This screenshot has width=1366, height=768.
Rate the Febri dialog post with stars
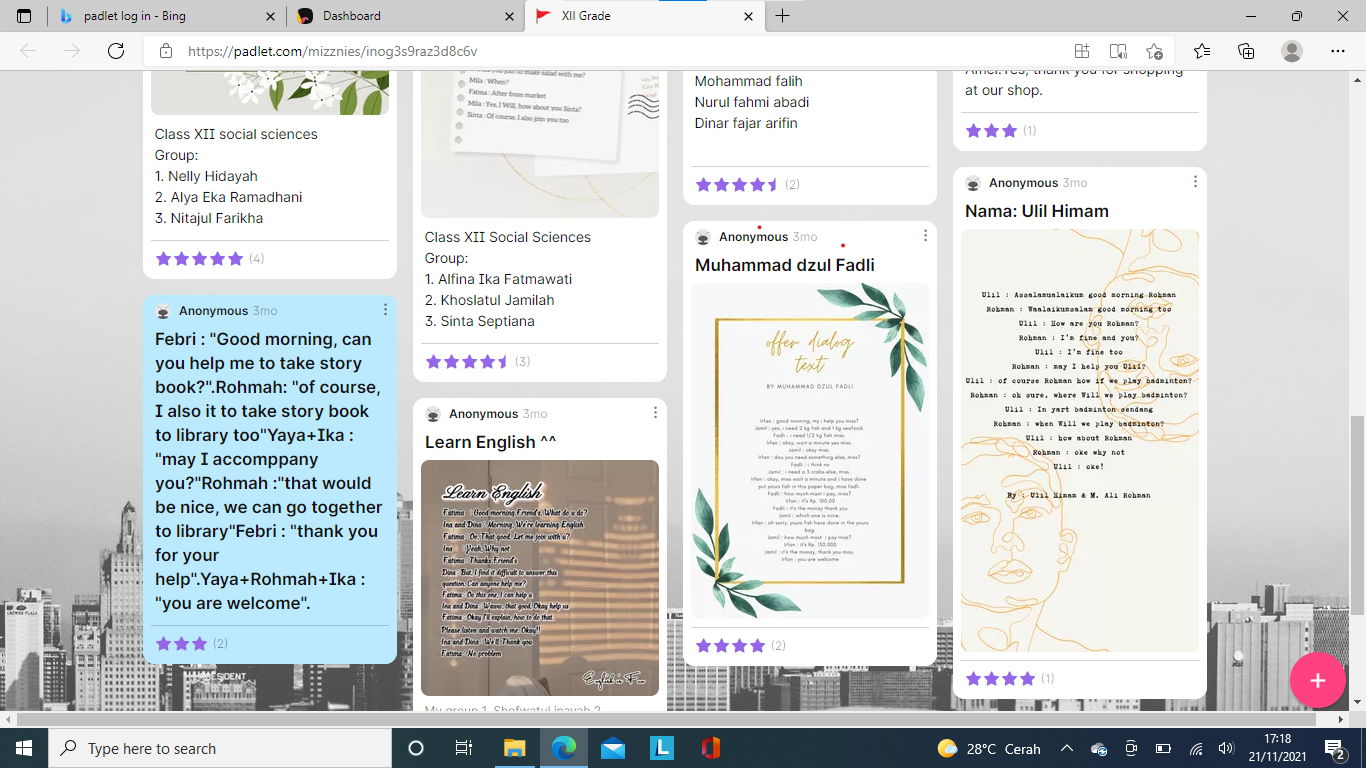tap(182, 644)
